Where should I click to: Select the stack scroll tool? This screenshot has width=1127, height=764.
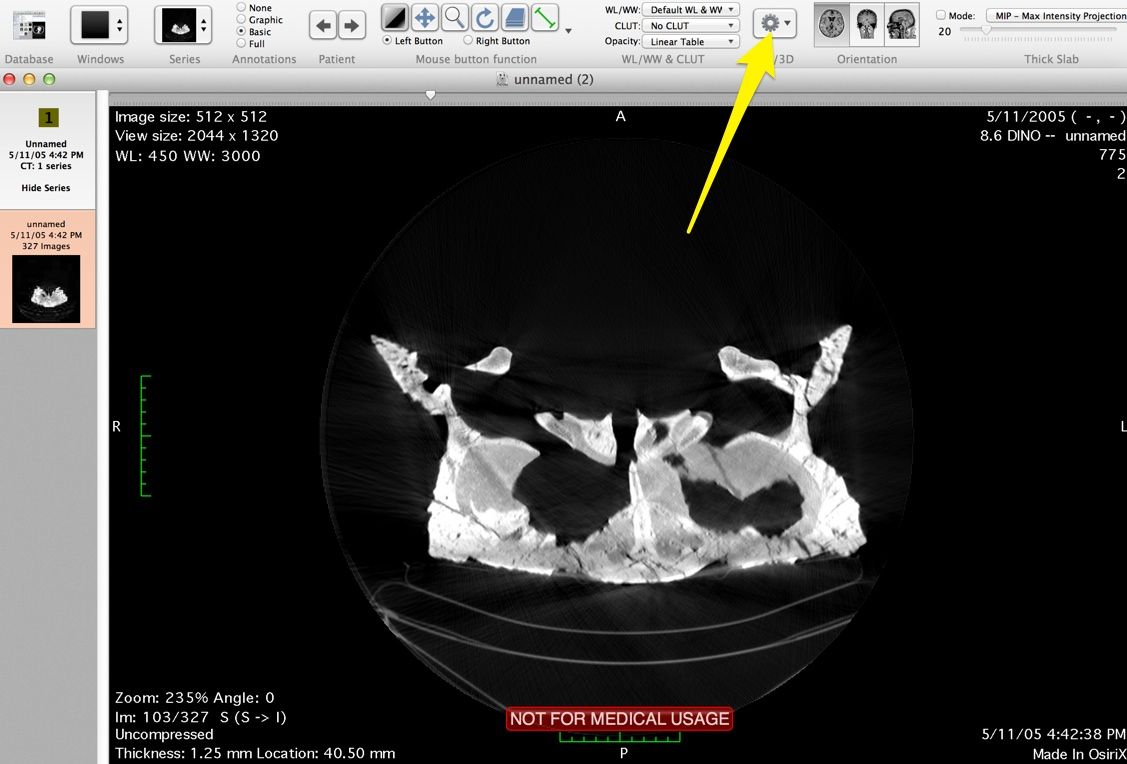(513, 17)
